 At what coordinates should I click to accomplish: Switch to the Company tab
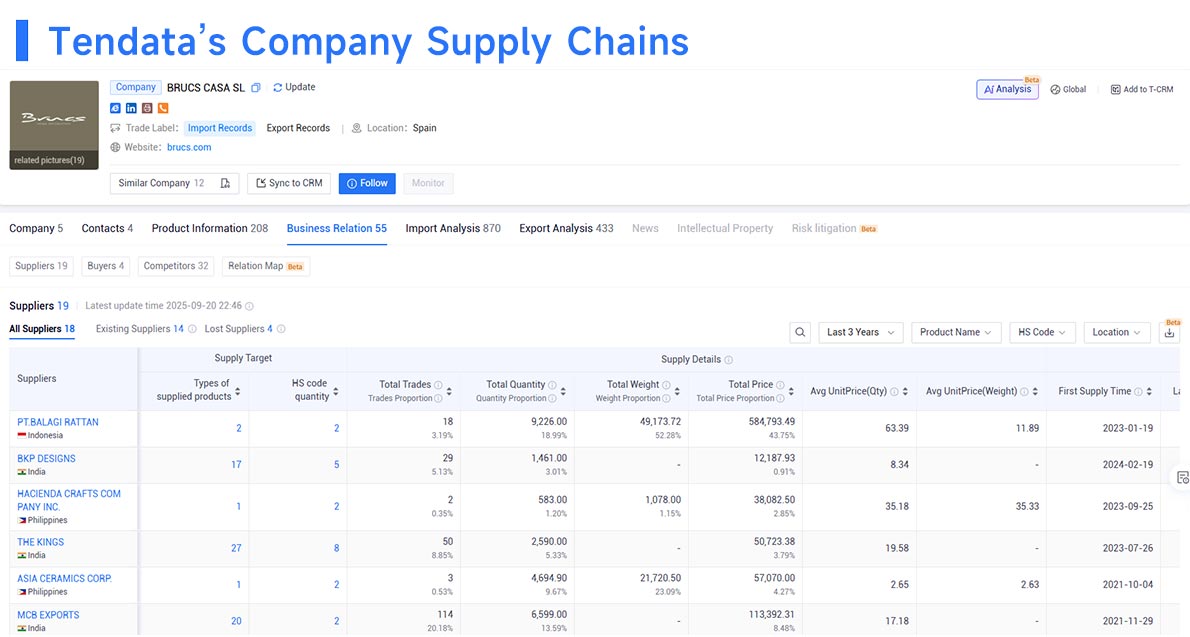click(x=36, y=229)
